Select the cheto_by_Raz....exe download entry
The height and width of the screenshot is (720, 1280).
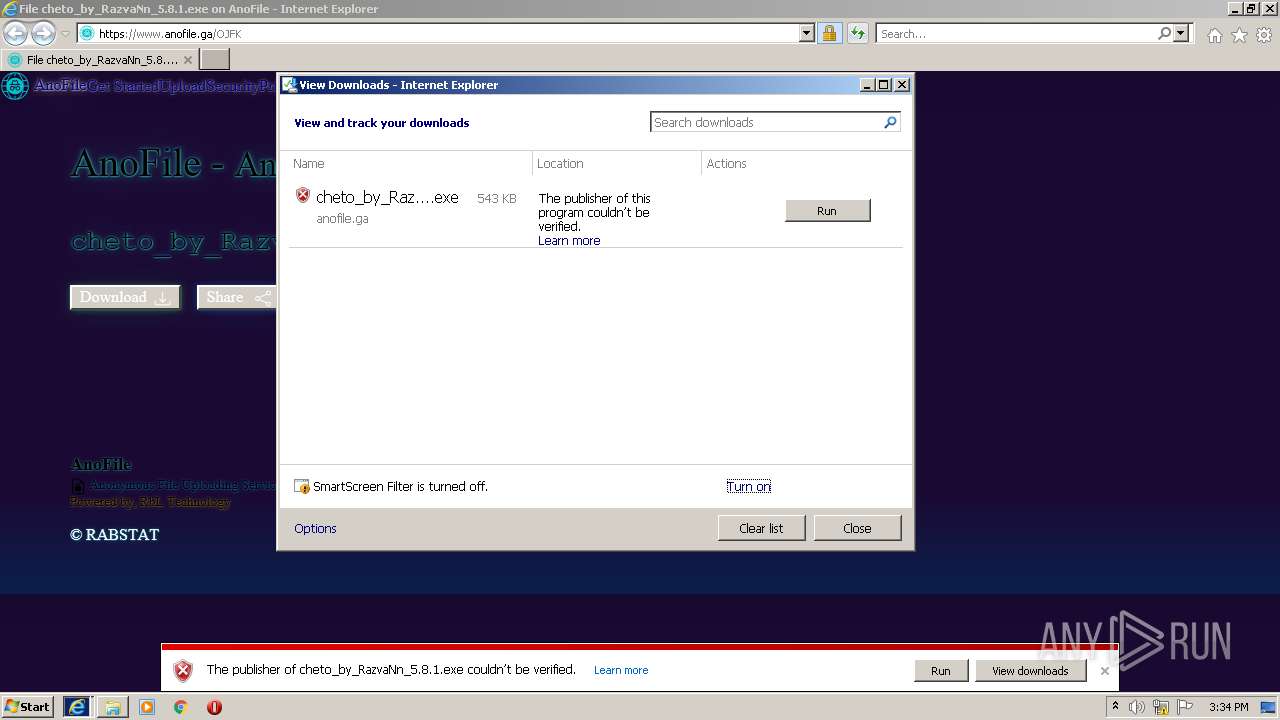(x=387, y=198)
